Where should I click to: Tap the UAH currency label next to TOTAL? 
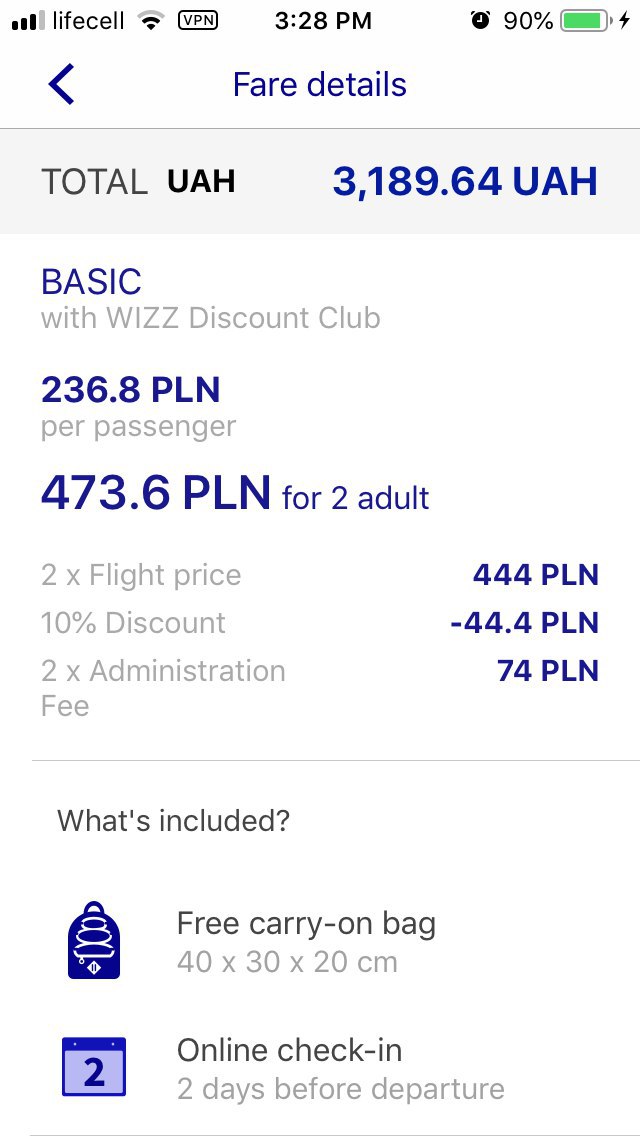(201, 181)
